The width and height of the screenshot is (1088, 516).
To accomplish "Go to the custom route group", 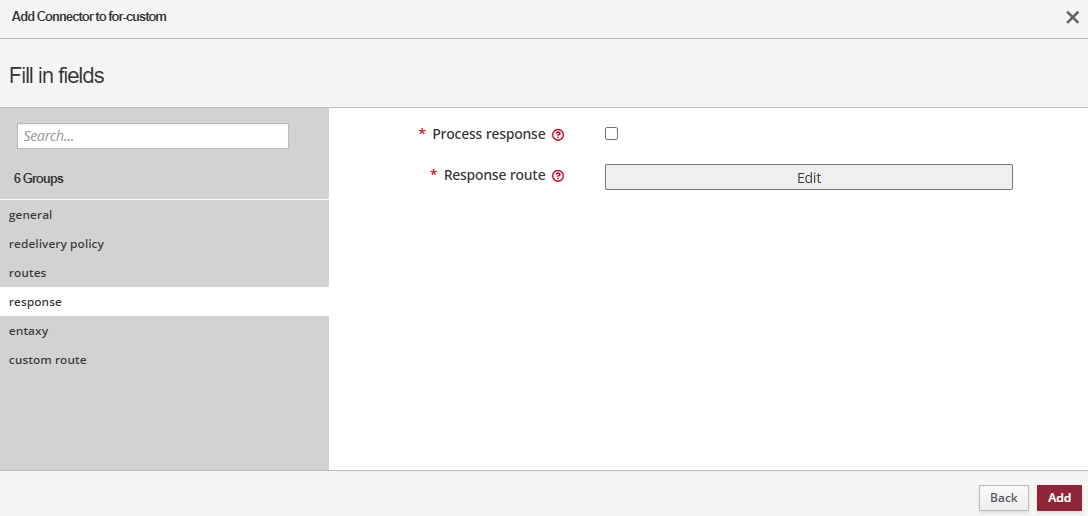I will [x=48, y=360].
